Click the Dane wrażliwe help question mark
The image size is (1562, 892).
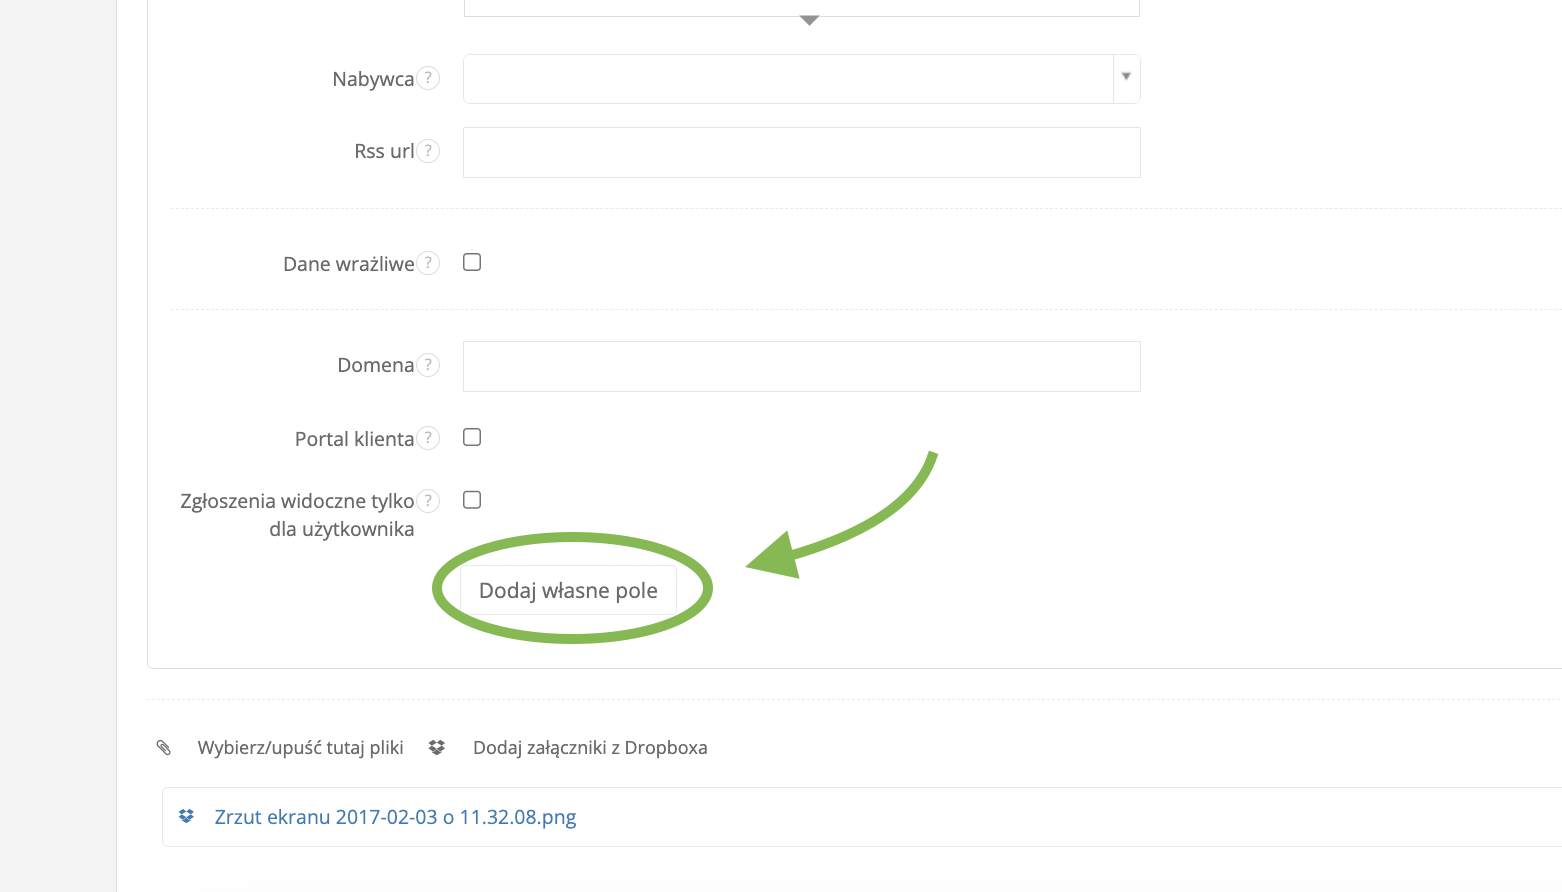[428, 263]
